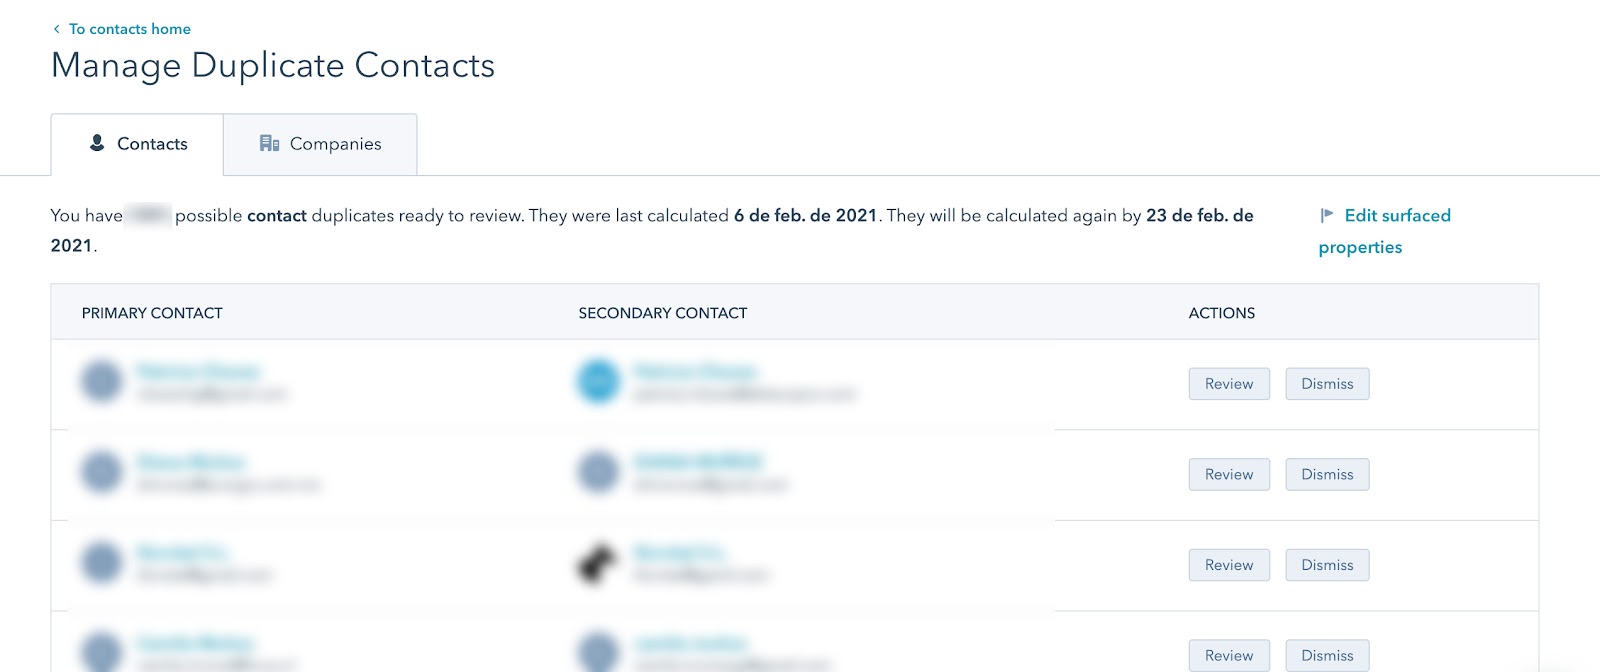This screenshot has height=672, width=1600.
Task: Review the second duplicate contact pair
Action: [1229, 474]
